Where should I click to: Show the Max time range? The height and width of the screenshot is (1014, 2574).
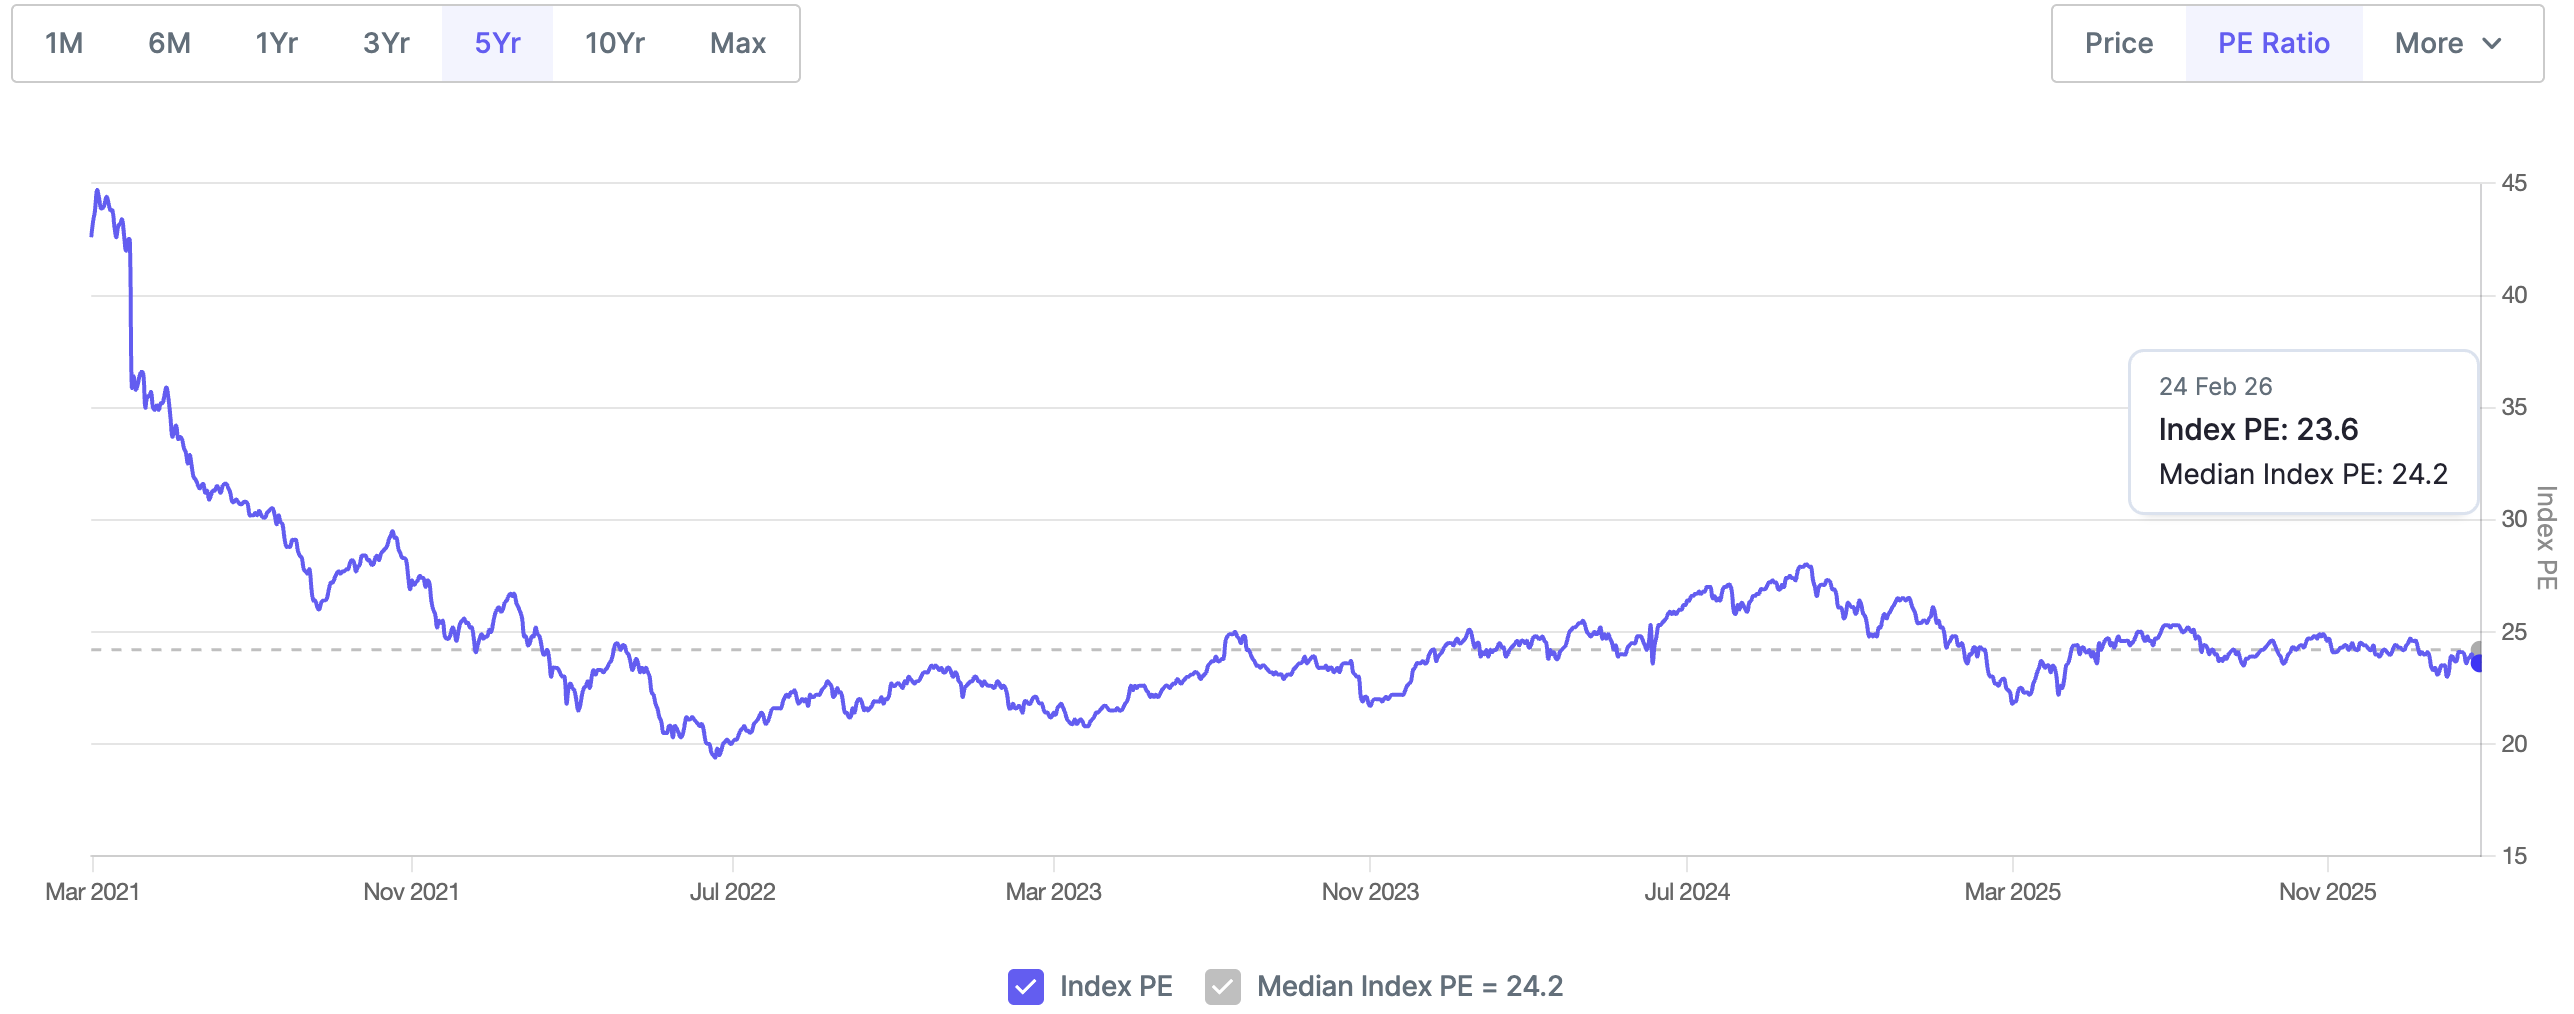point(737,43)
